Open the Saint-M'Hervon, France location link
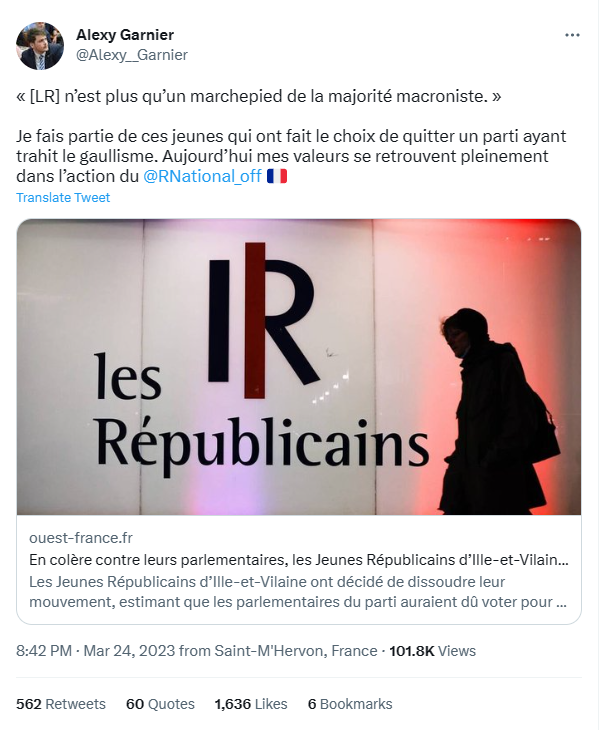 point(296,651)
